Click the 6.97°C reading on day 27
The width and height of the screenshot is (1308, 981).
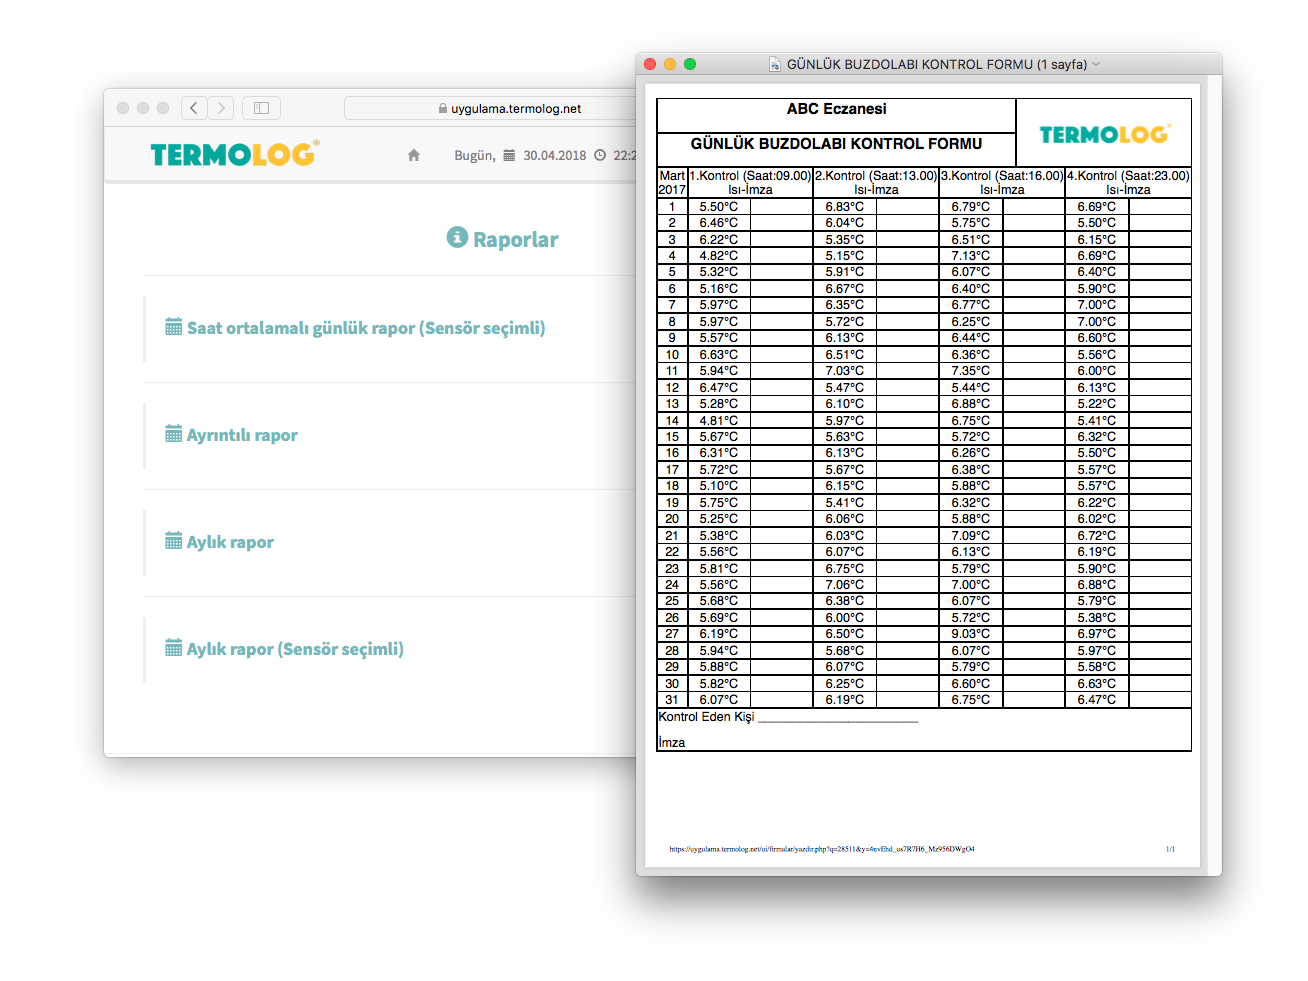[1097, 634]
